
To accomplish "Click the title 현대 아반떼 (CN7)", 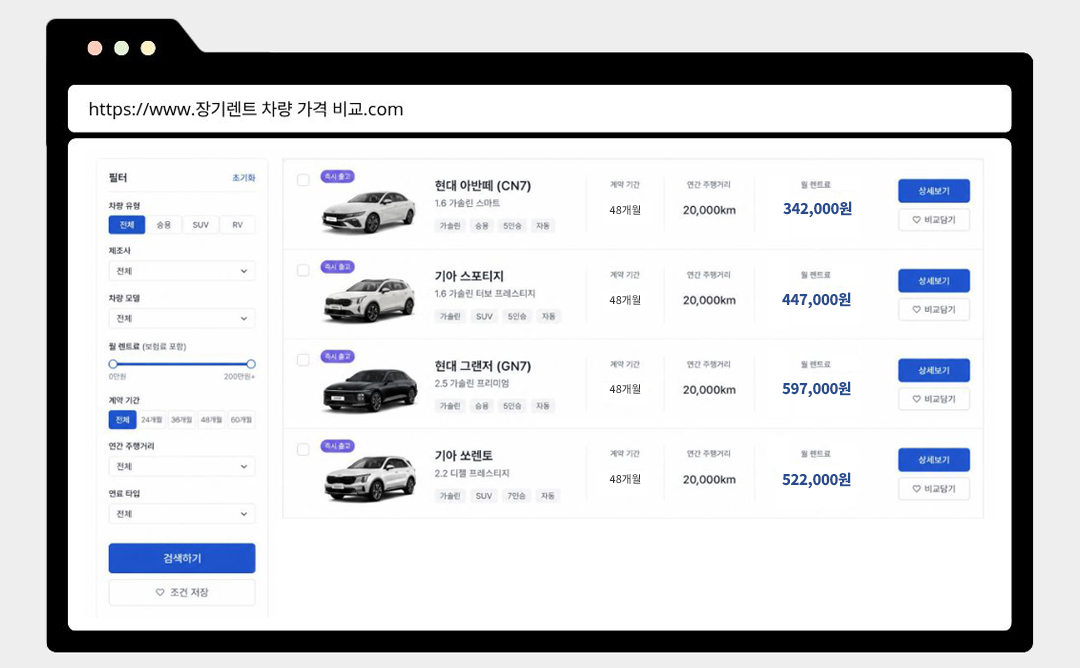I will 483,186.
